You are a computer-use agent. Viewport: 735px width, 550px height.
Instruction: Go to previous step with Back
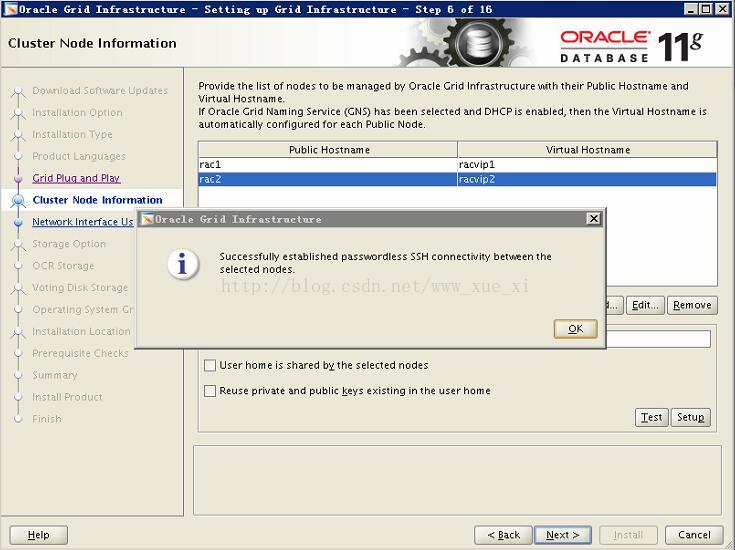tap(503, 535)
